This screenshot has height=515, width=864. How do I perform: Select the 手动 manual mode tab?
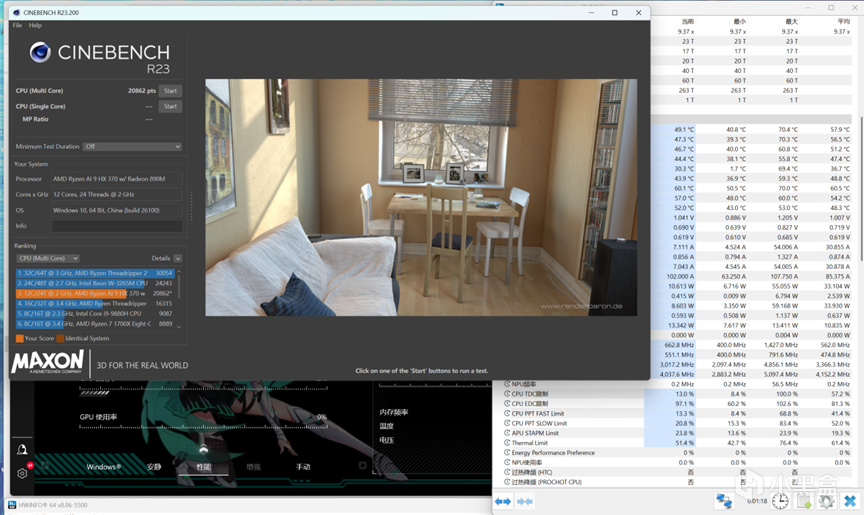tap(303, 467)
